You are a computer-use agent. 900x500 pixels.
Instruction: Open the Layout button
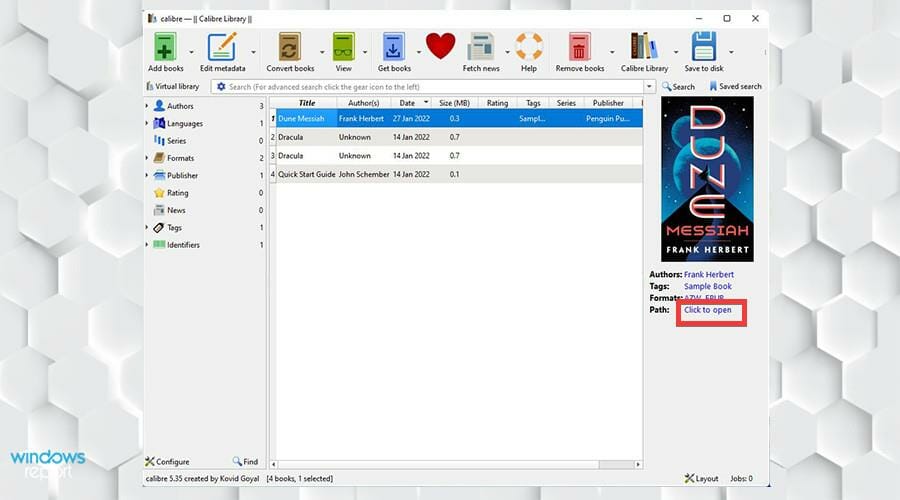coord(701,478)
